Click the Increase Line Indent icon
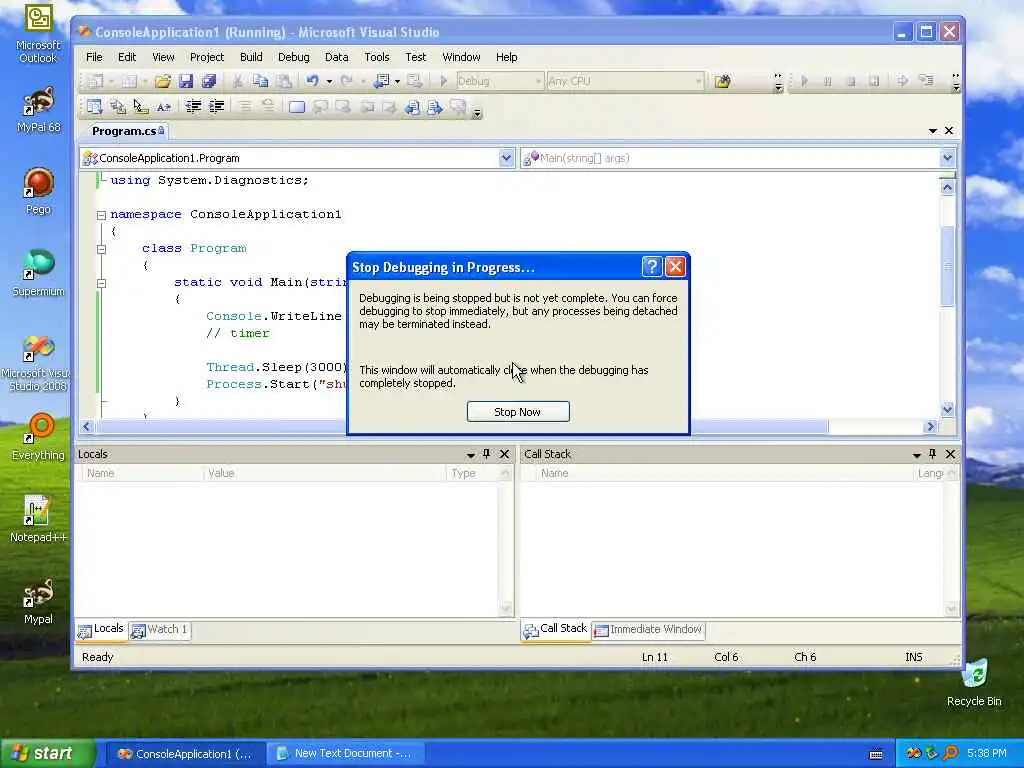The height and width of the screenshot is (768, 1024). (216, 106)
